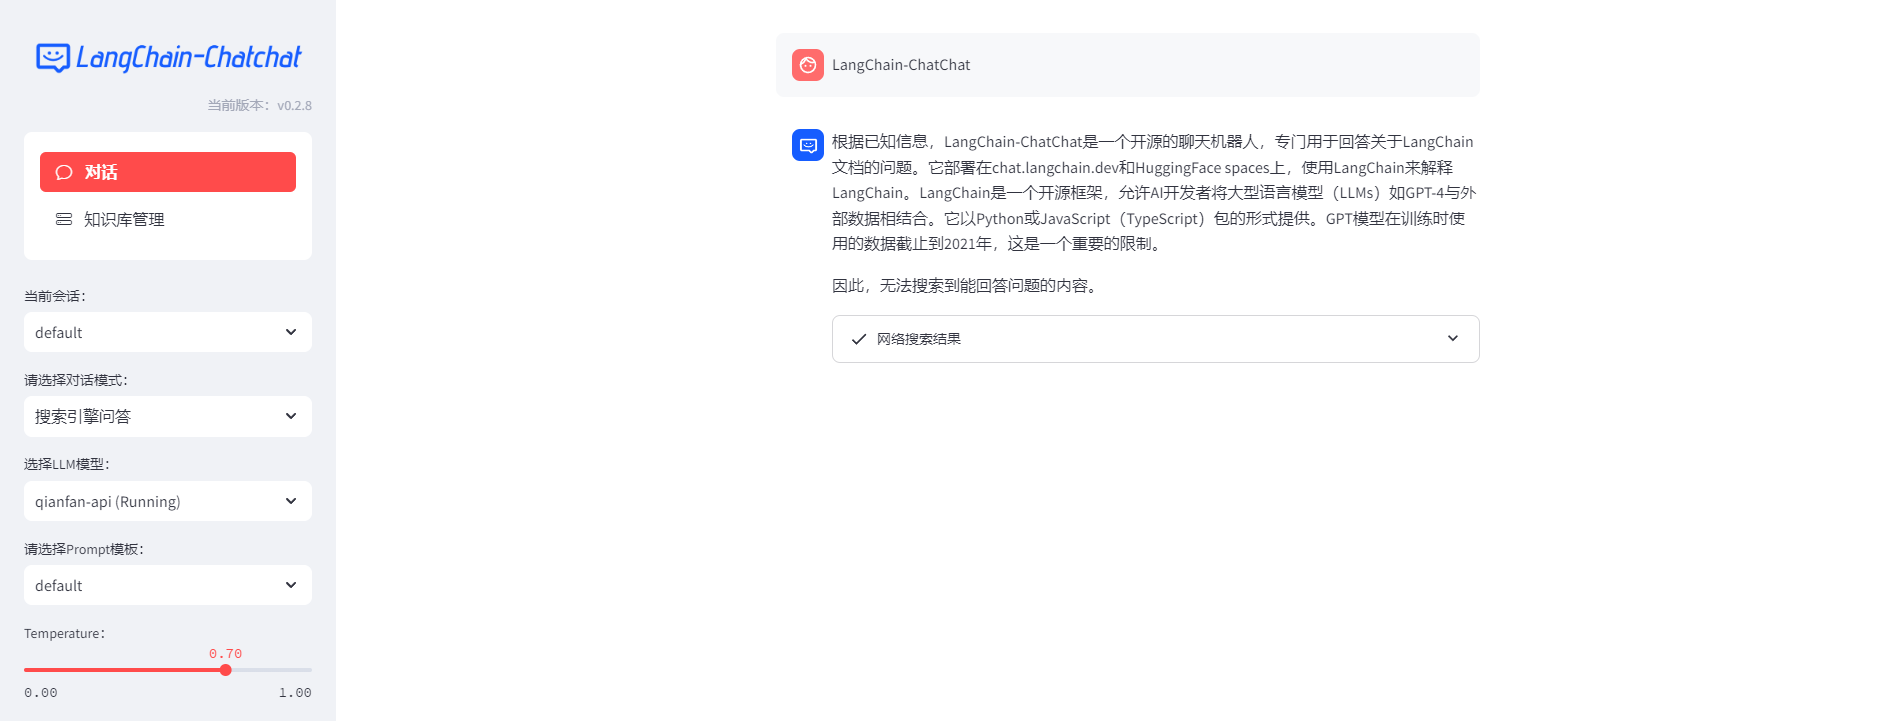This screenshot has height=721, width=1886.
Task: Click the LangChain-Chatchat logo
Action: pyautogui.click(x=168, y=58)
